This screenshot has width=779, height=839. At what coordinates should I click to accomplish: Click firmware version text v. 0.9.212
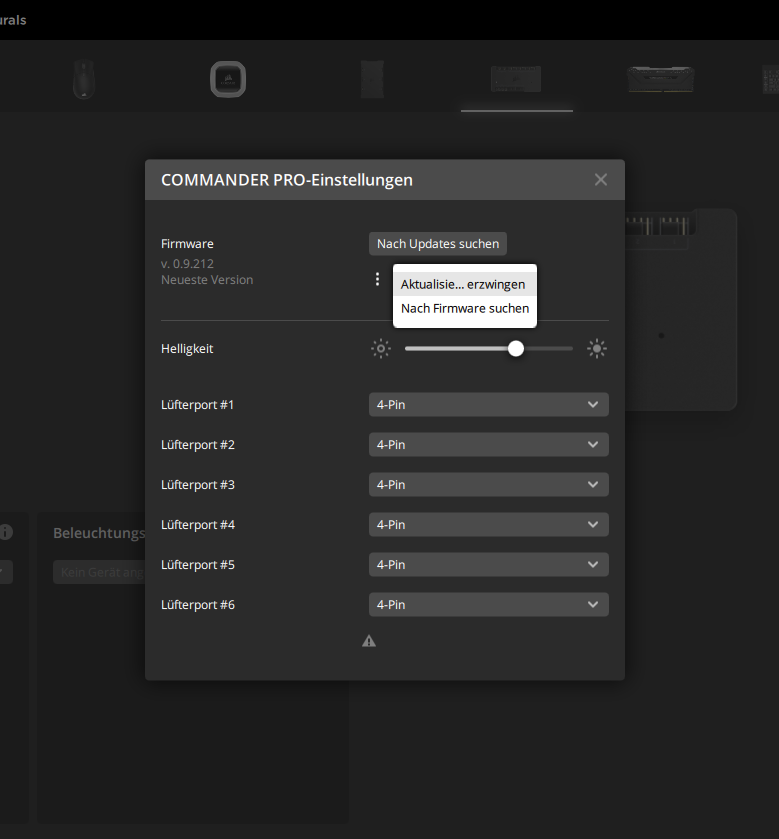point(187,264)
